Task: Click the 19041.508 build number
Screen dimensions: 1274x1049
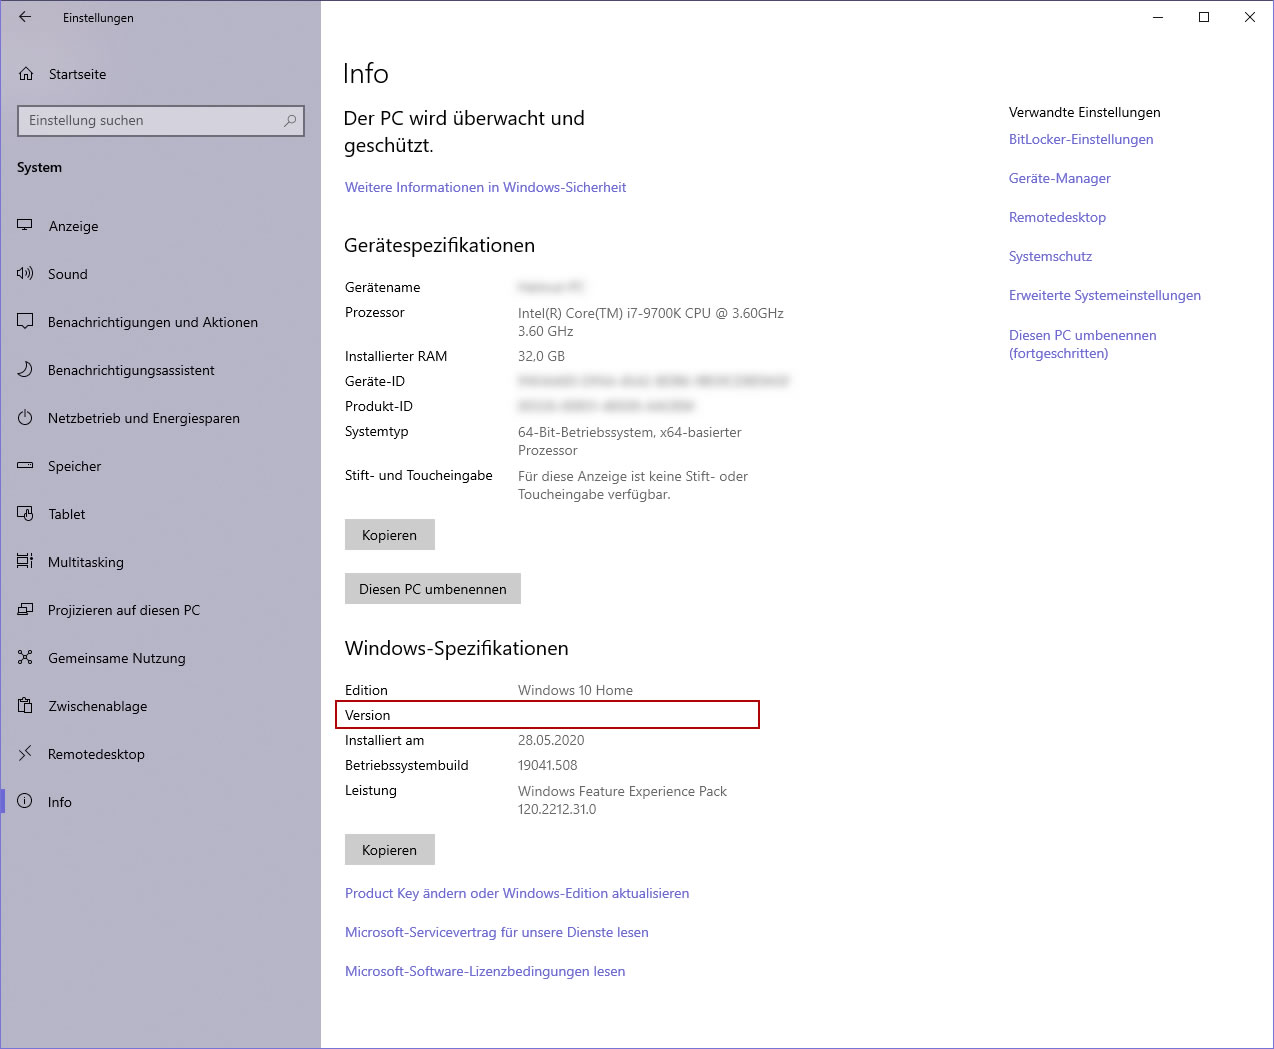Action: coord(548,765)
